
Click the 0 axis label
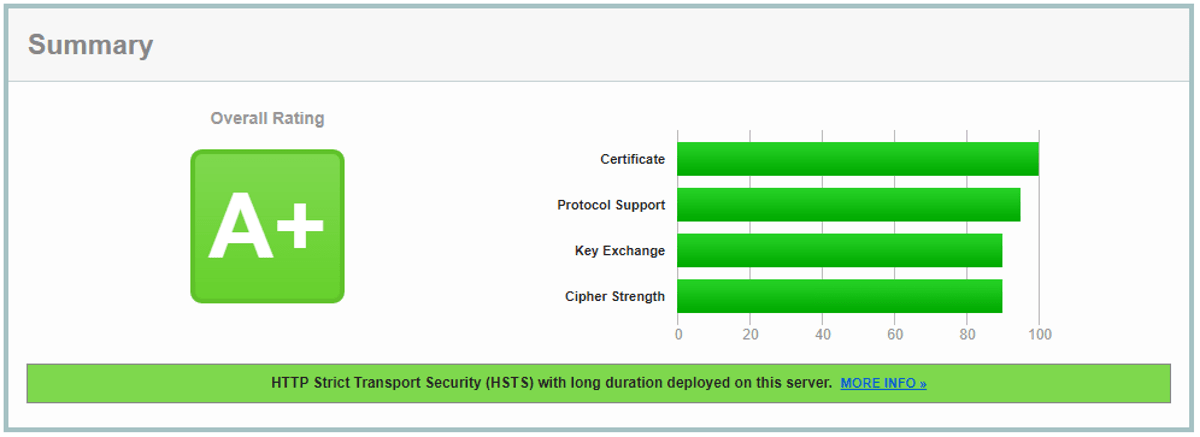(x=678, y=334)
